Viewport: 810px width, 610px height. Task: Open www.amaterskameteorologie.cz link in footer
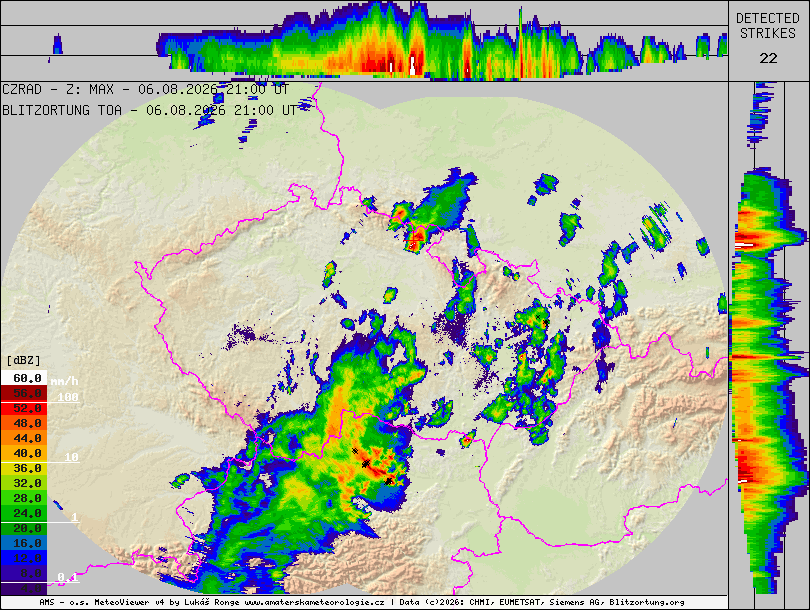coord(314,602)
